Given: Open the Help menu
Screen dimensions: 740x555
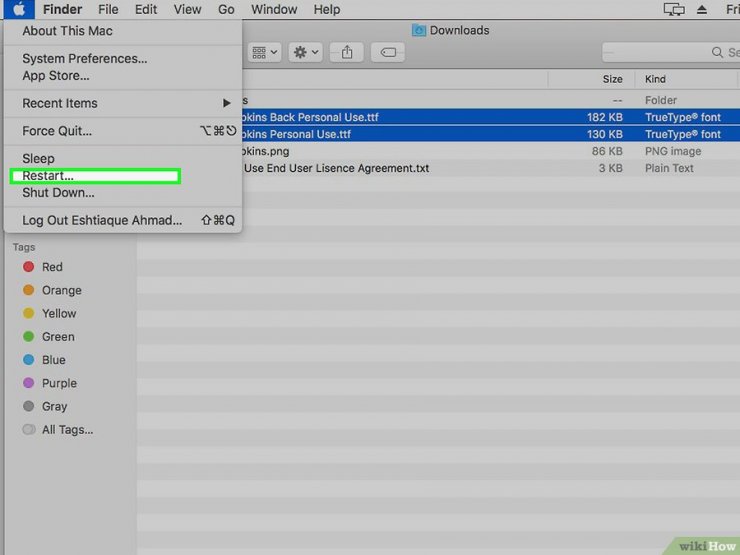Looking at the screenshot, I should (x=327, y=9).
